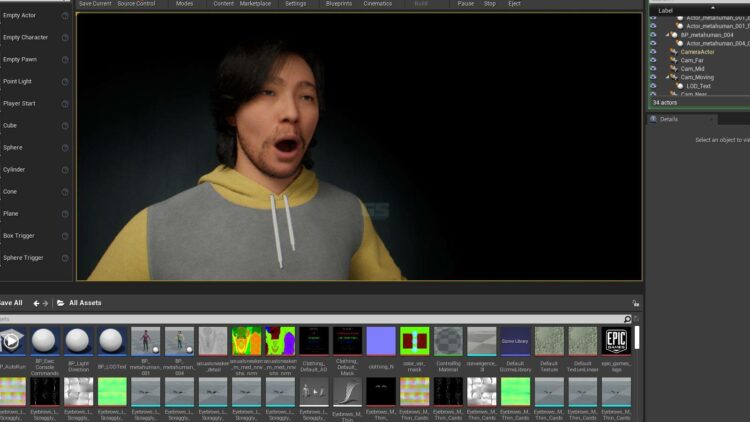
Task: Open the Modes toolbar item
Action: tap(184, 3)
